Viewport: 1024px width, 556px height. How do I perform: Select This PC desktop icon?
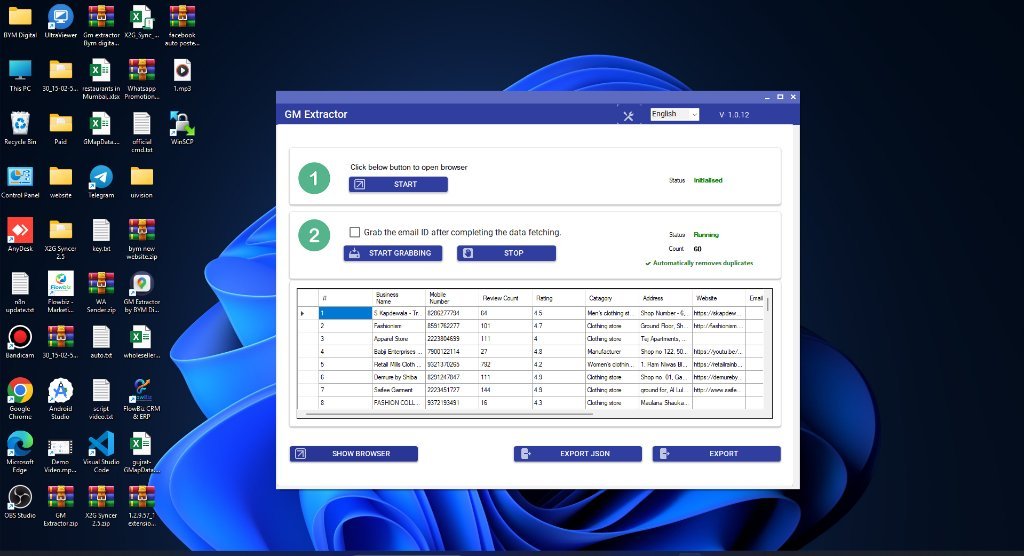[20, 76]
